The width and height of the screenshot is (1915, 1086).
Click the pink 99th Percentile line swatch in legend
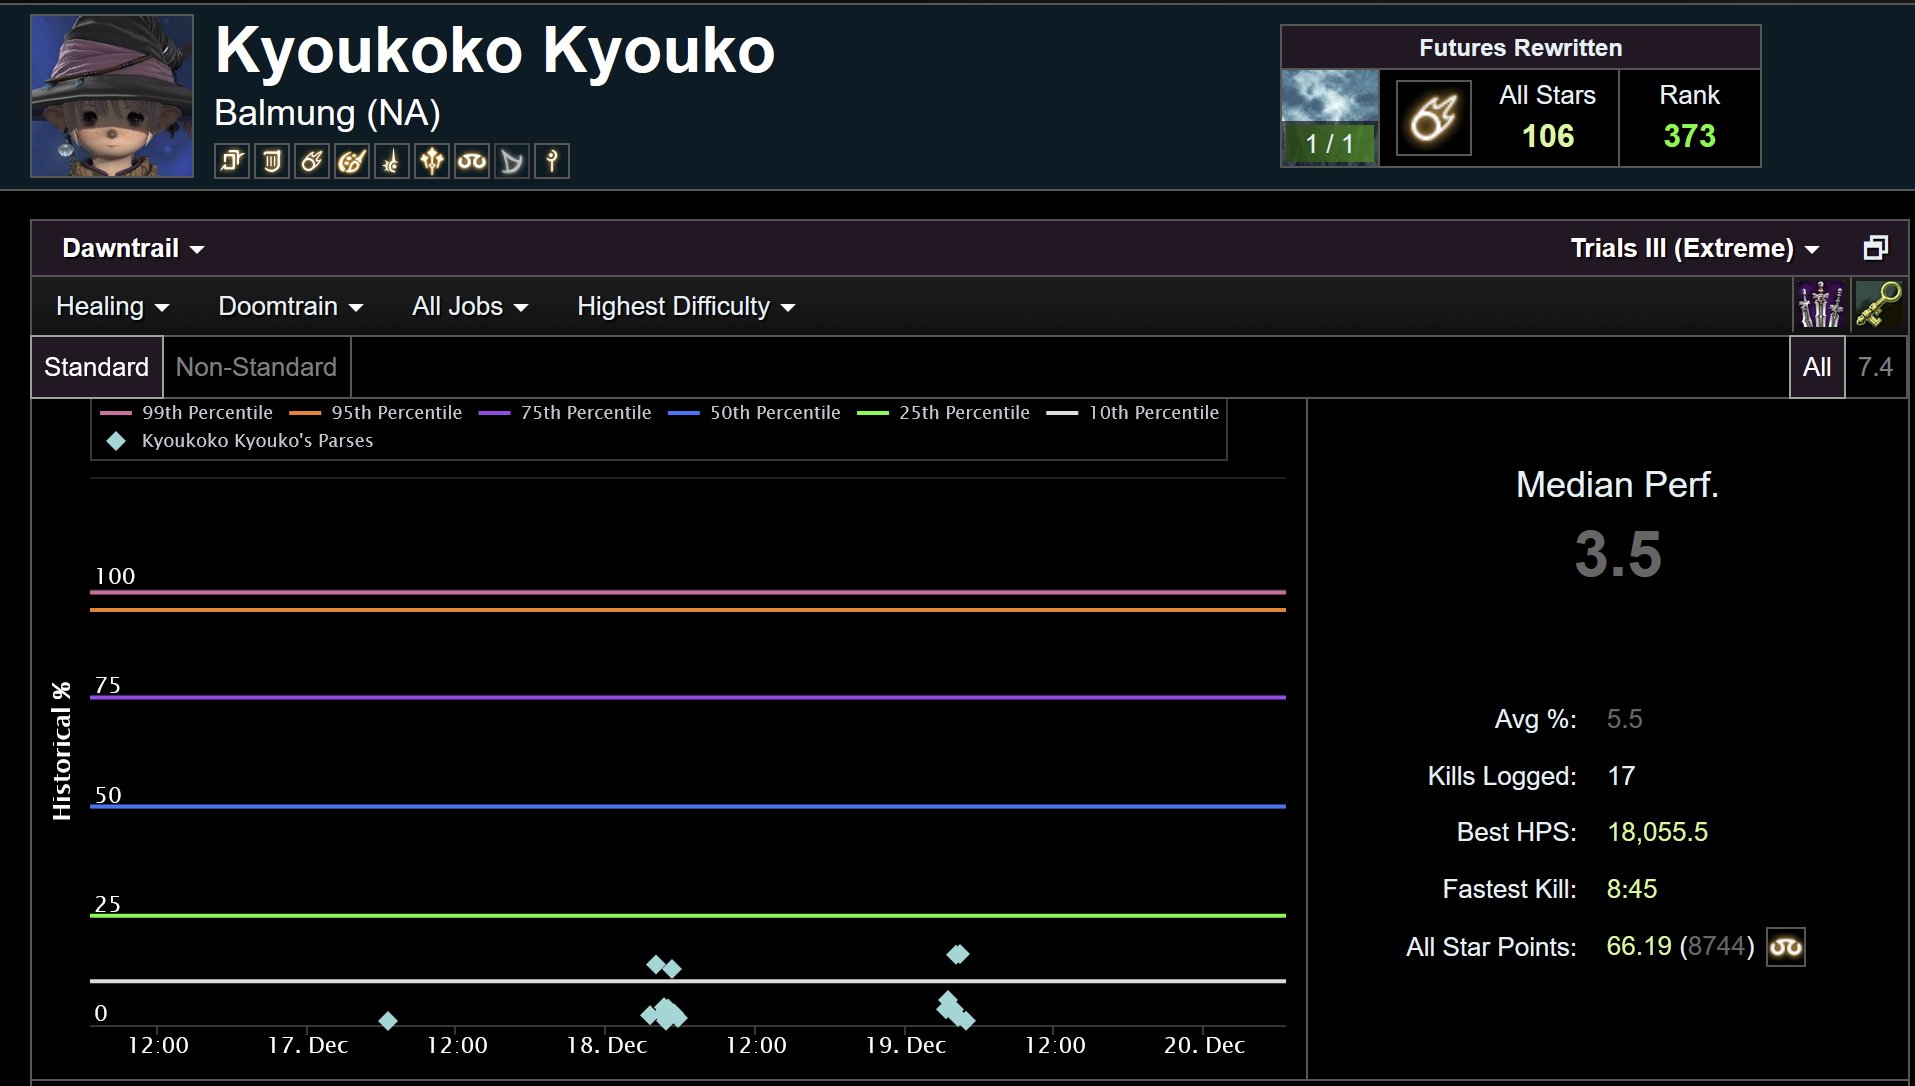click(116, 413)
